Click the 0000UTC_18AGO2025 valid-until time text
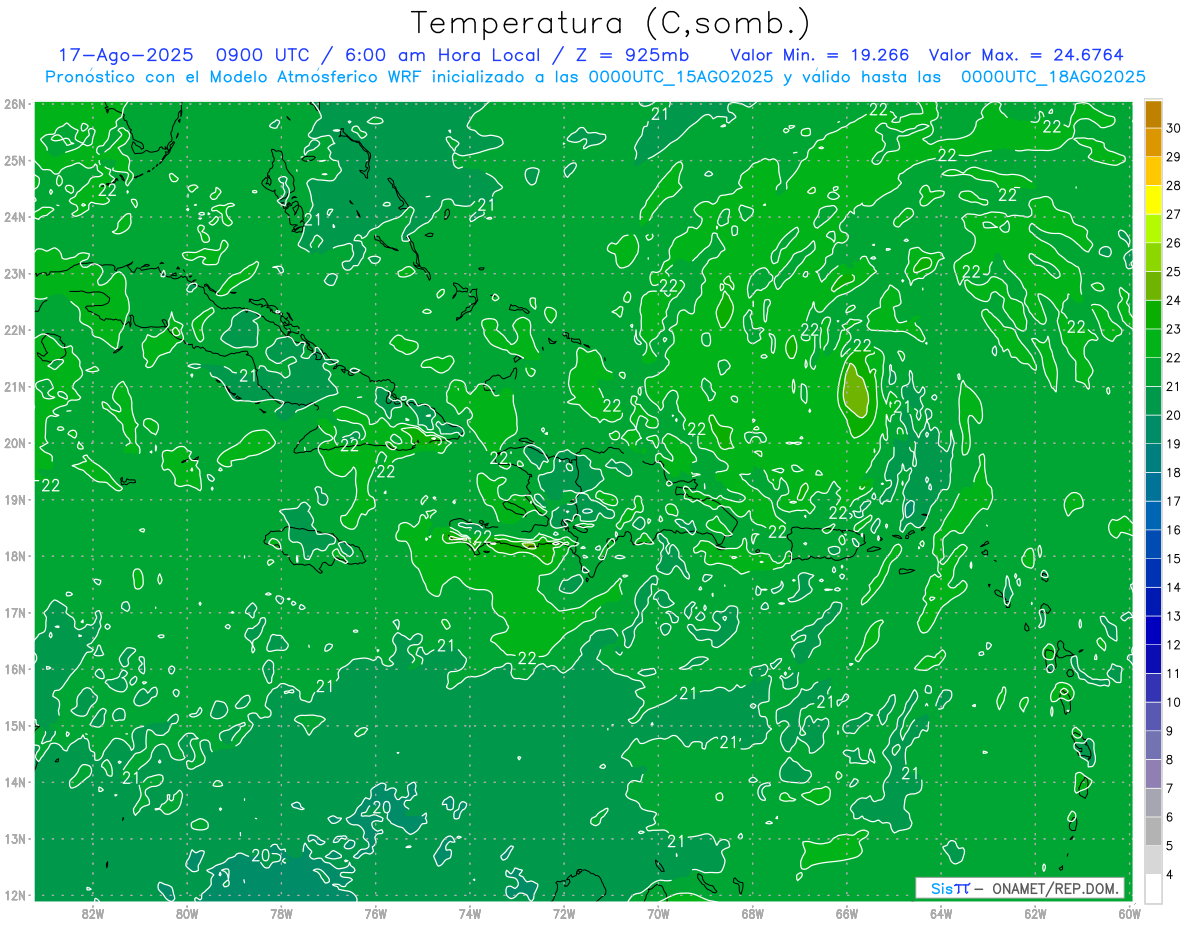Image resolution: width=1200 pixels, height=927 pixels. [1053, 77]
